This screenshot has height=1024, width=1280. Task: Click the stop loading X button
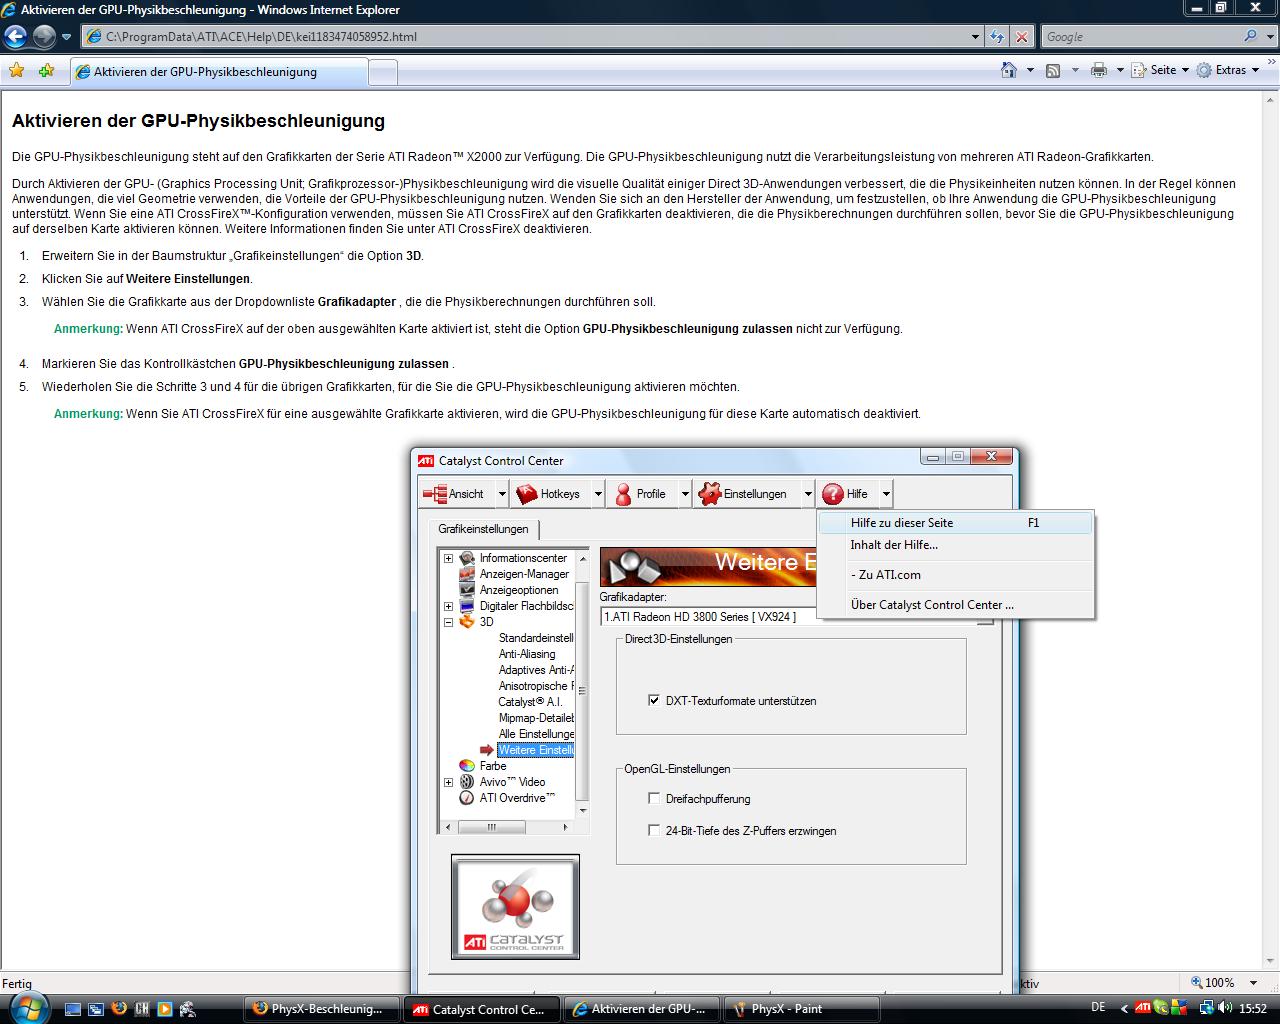coord(1021,37)
